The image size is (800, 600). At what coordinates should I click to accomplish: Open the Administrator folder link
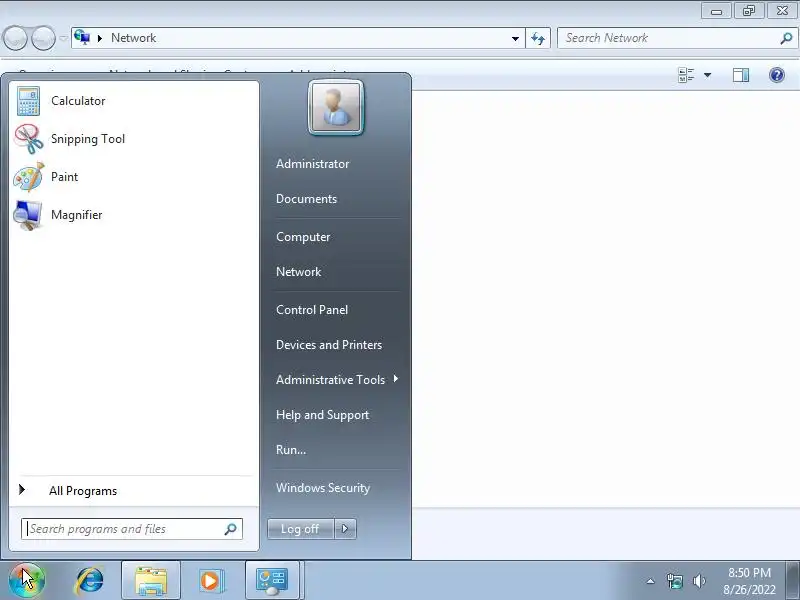312,164
